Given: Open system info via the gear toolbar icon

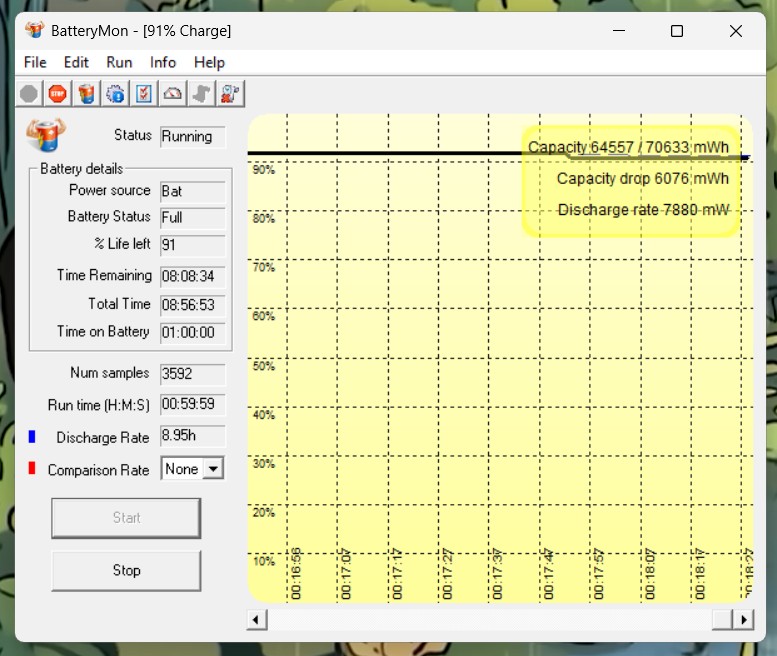Looking at the screenshot, I should 115,93.
